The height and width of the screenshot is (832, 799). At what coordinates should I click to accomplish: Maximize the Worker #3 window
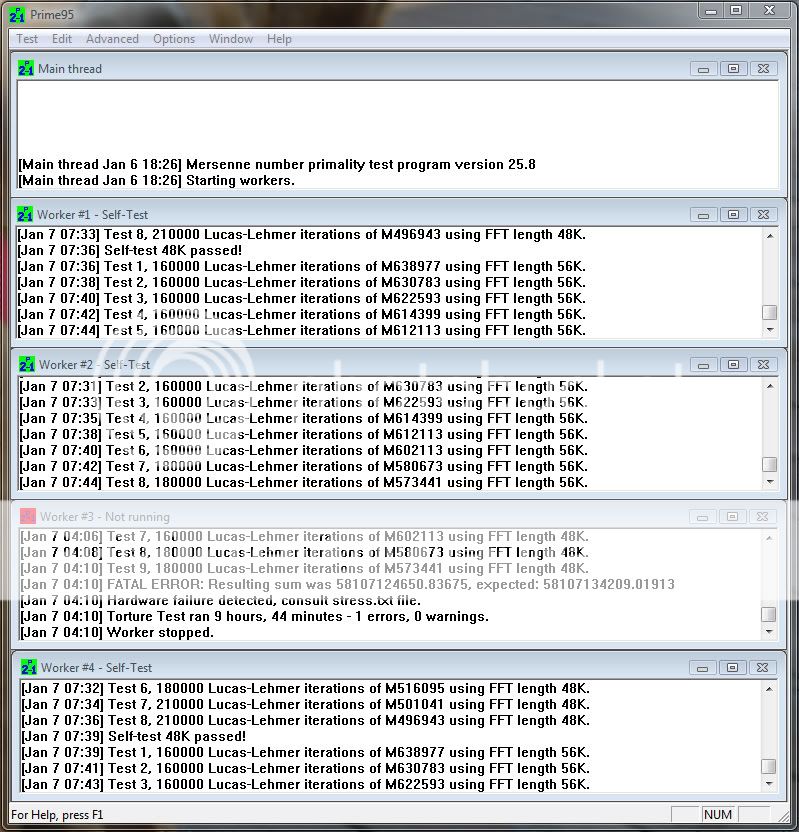[x=732, y=516]
